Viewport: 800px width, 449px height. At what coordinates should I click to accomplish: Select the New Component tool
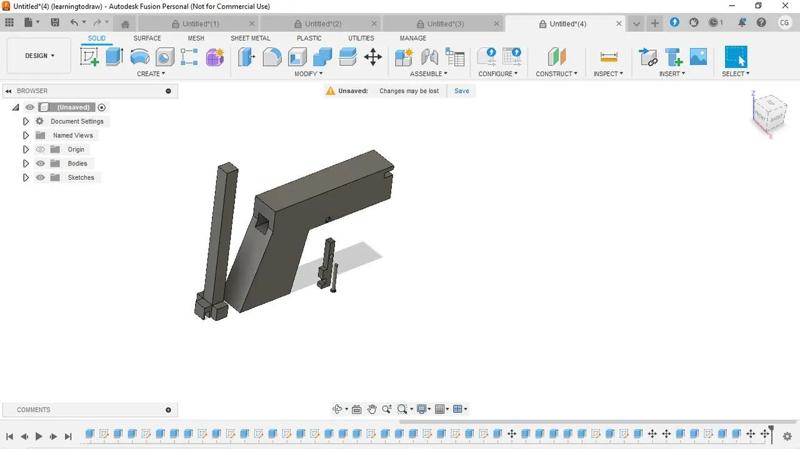tap(404, 57)
